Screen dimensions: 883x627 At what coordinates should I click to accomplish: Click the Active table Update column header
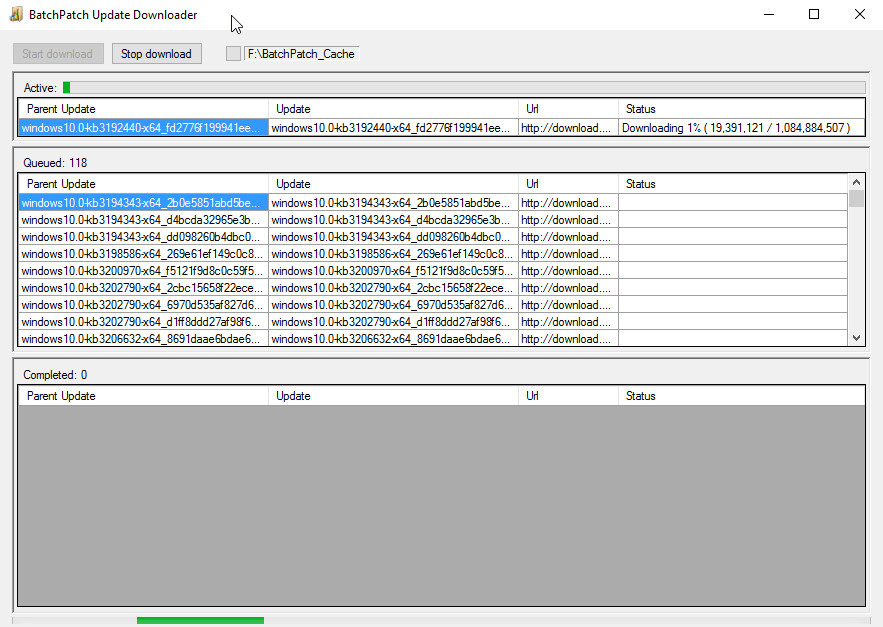point(393,109)
